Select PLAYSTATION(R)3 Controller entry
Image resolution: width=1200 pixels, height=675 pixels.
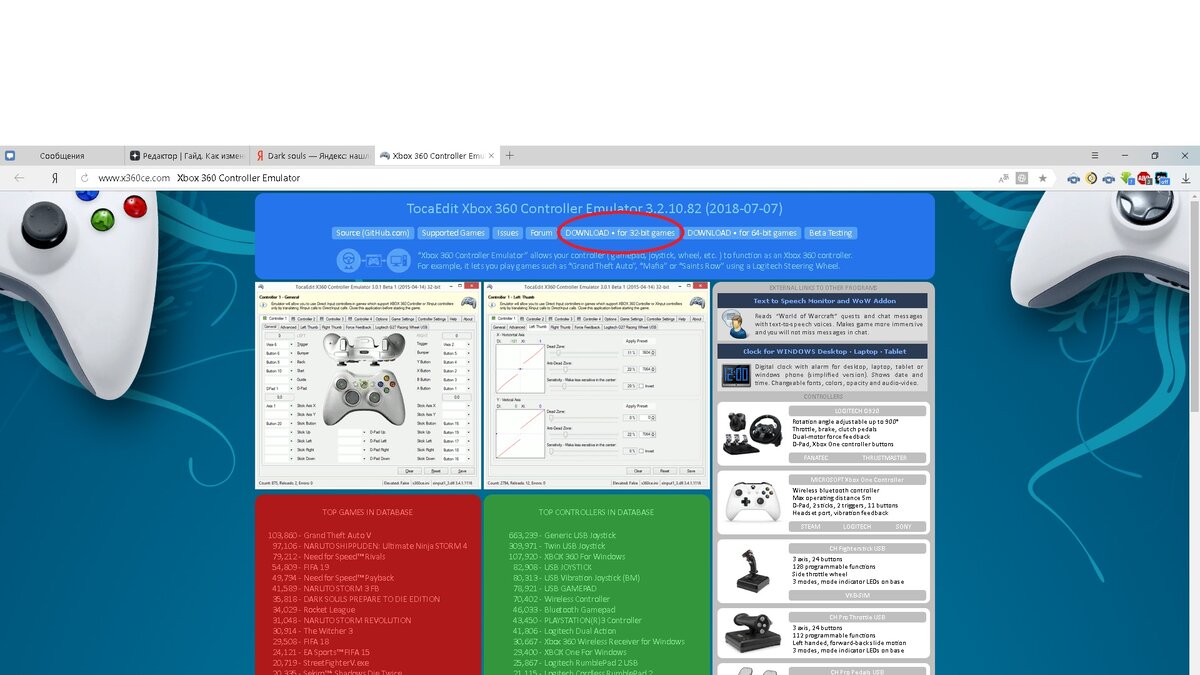576,620
